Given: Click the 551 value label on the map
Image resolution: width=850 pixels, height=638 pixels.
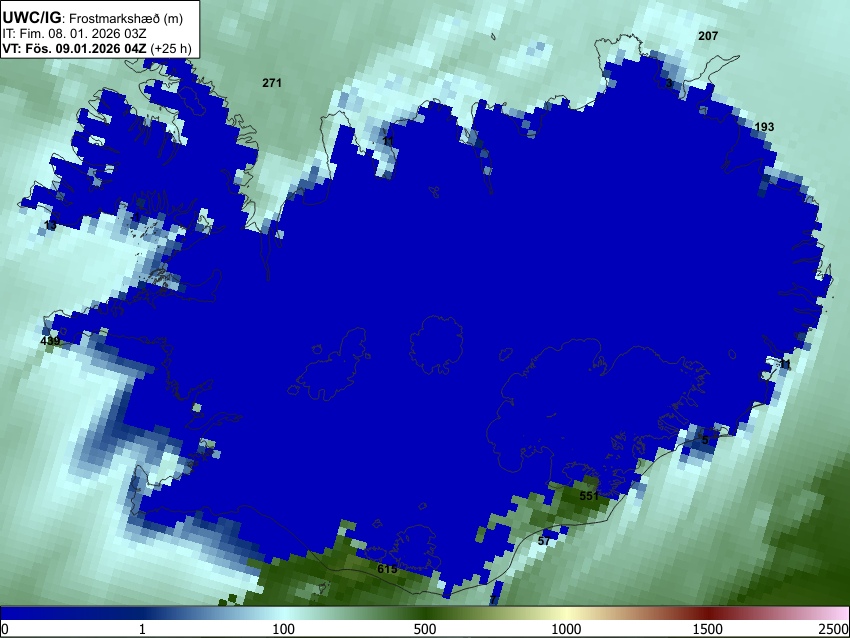Looking at the screenshot, I should point(589,496).
